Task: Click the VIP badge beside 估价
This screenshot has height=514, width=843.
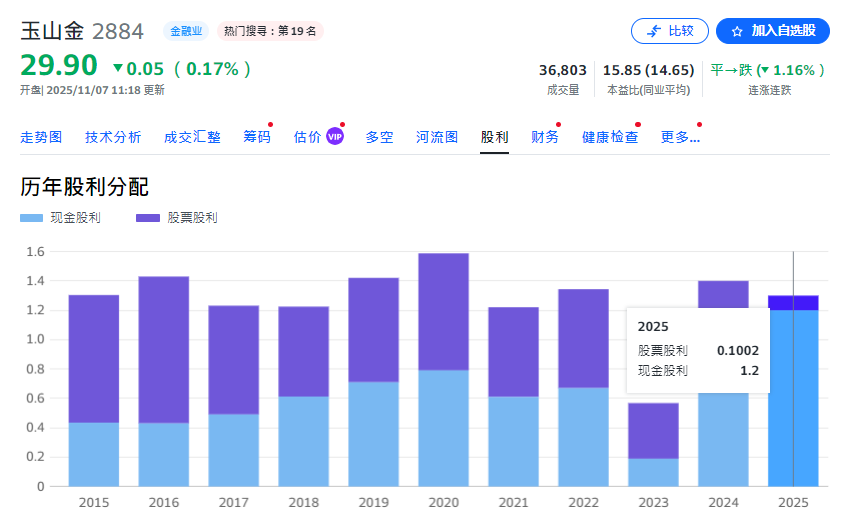Action: tap(335, 137)
